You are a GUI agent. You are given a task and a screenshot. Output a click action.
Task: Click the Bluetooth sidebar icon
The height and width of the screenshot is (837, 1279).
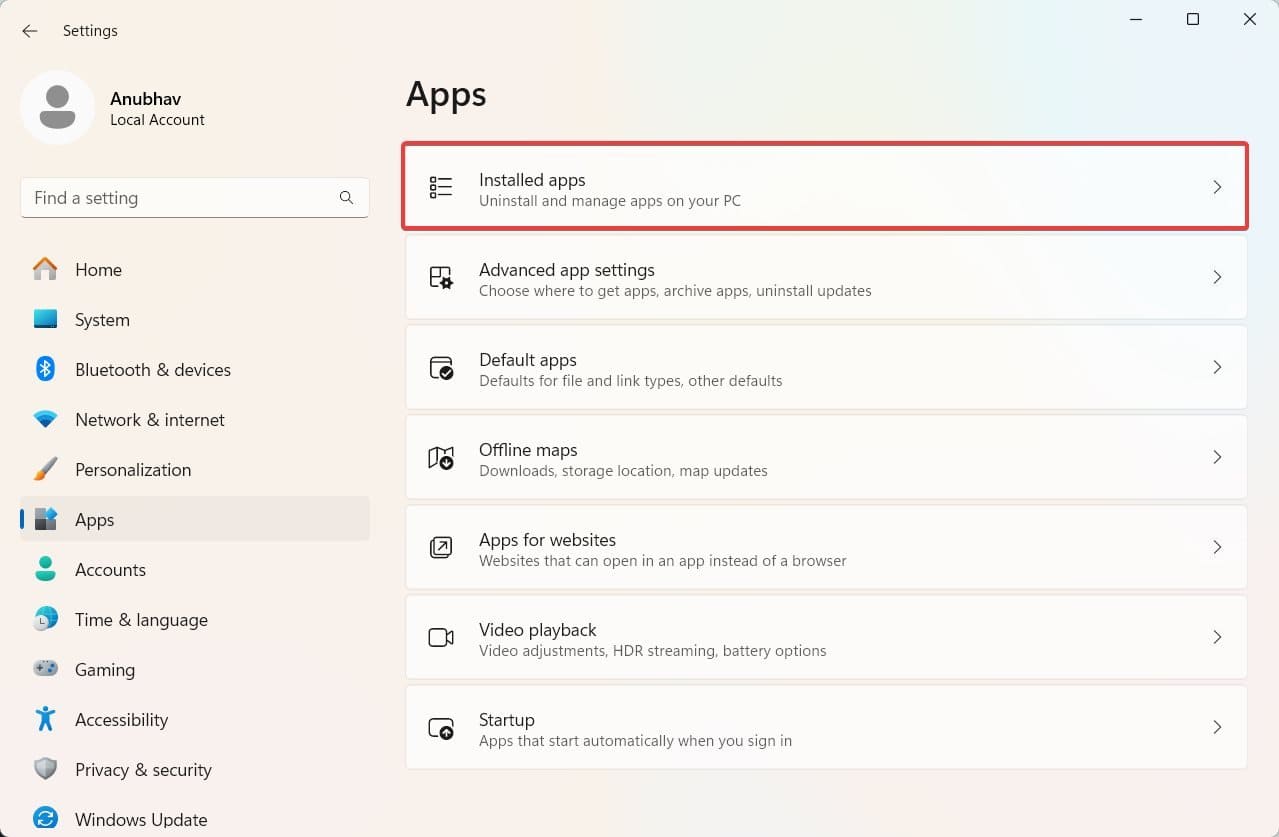45,369
